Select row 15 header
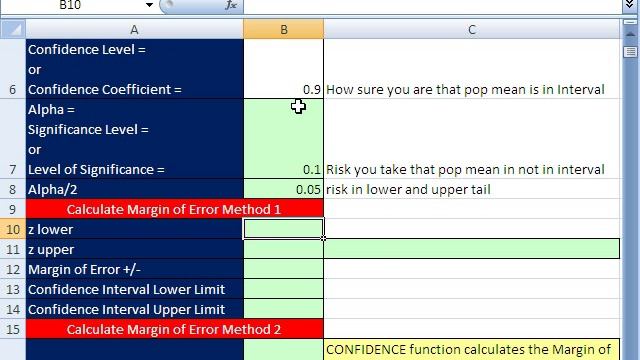640x360 pixels. click(x=13, y=329)
